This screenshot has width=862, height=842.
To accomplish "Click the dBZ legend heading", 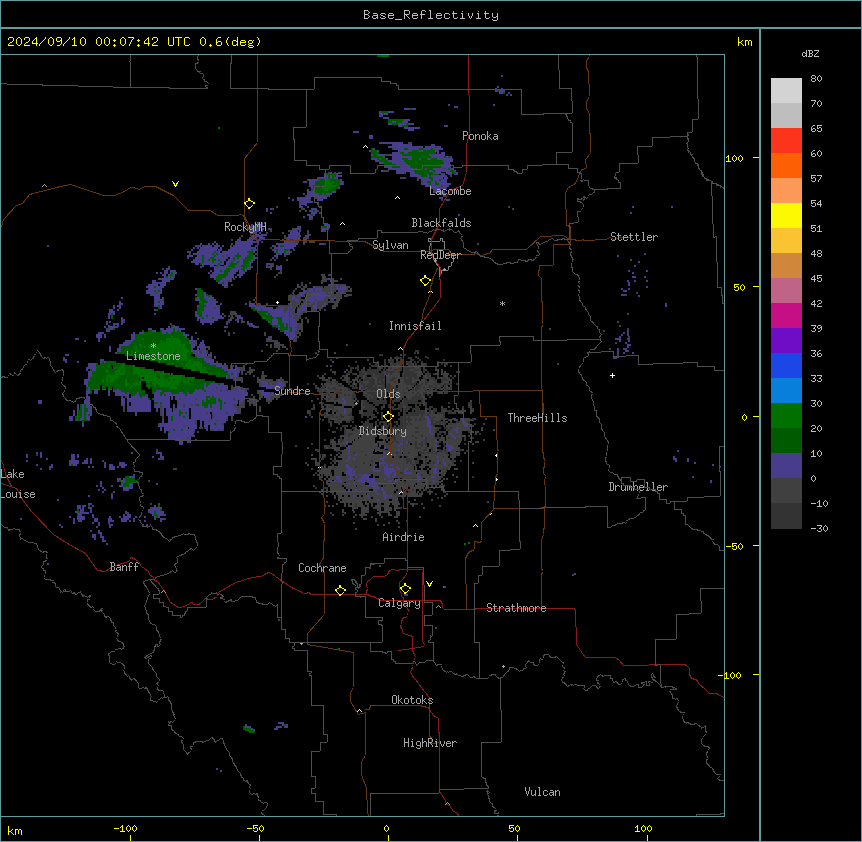I will pos(810,53).
